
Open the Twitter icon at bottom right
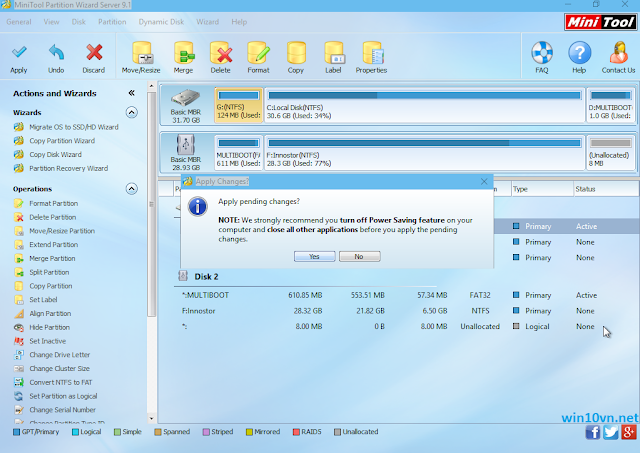[x=611, y=432]
